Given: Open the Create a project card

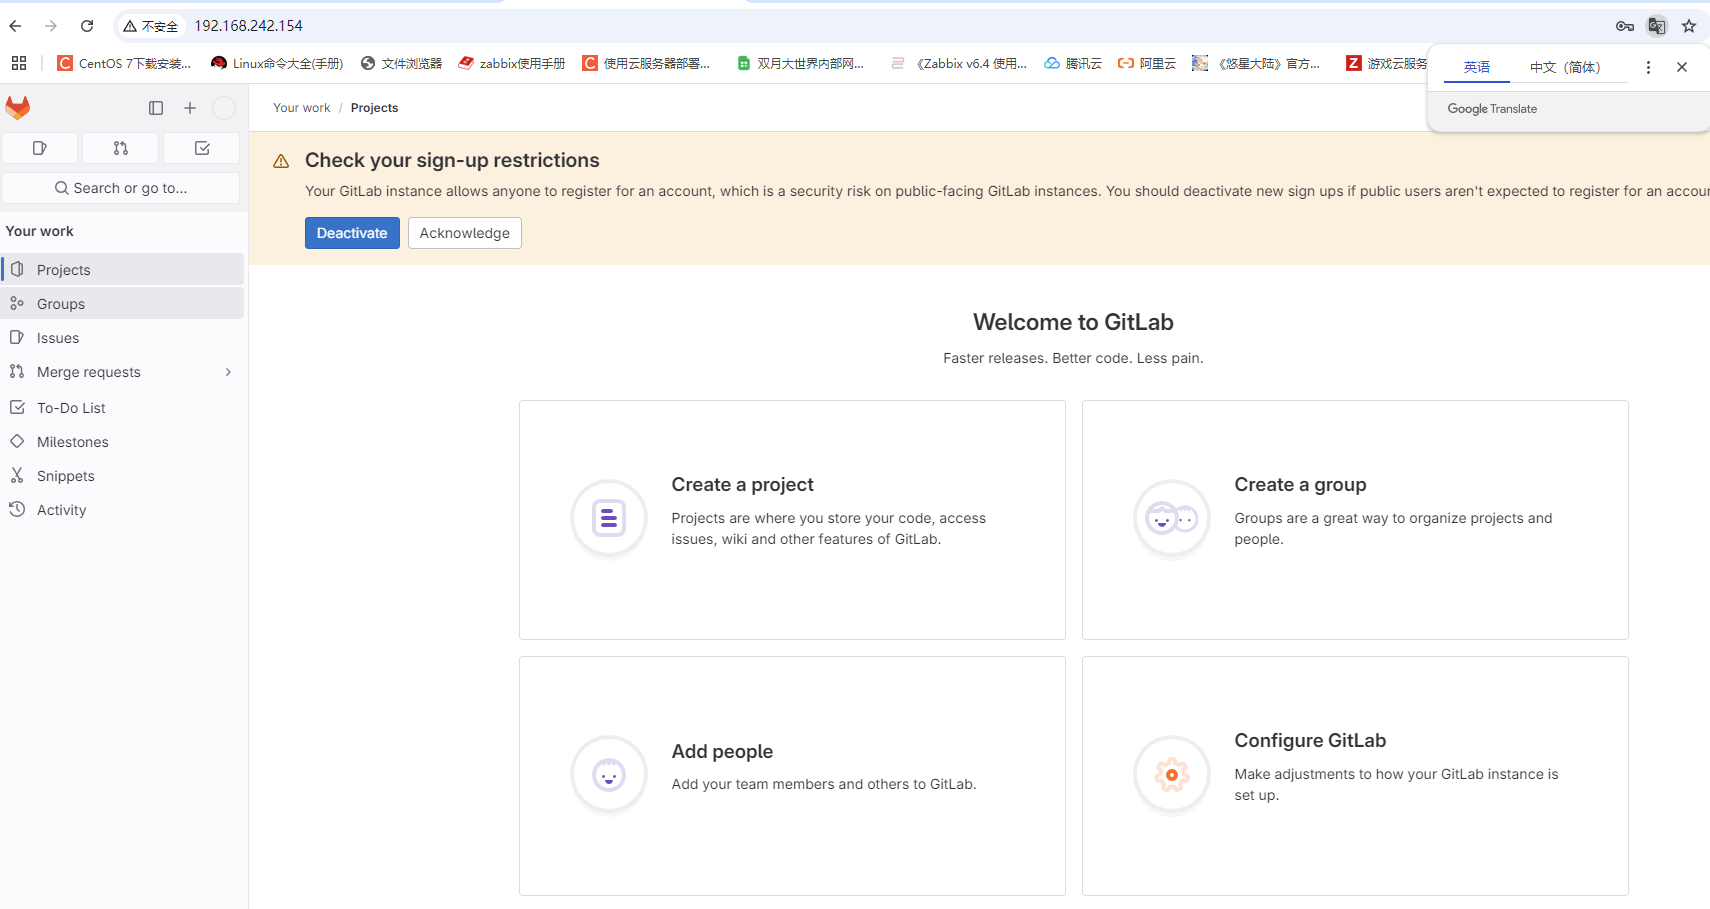Looking at the screenshot, I should coord(792,520).
